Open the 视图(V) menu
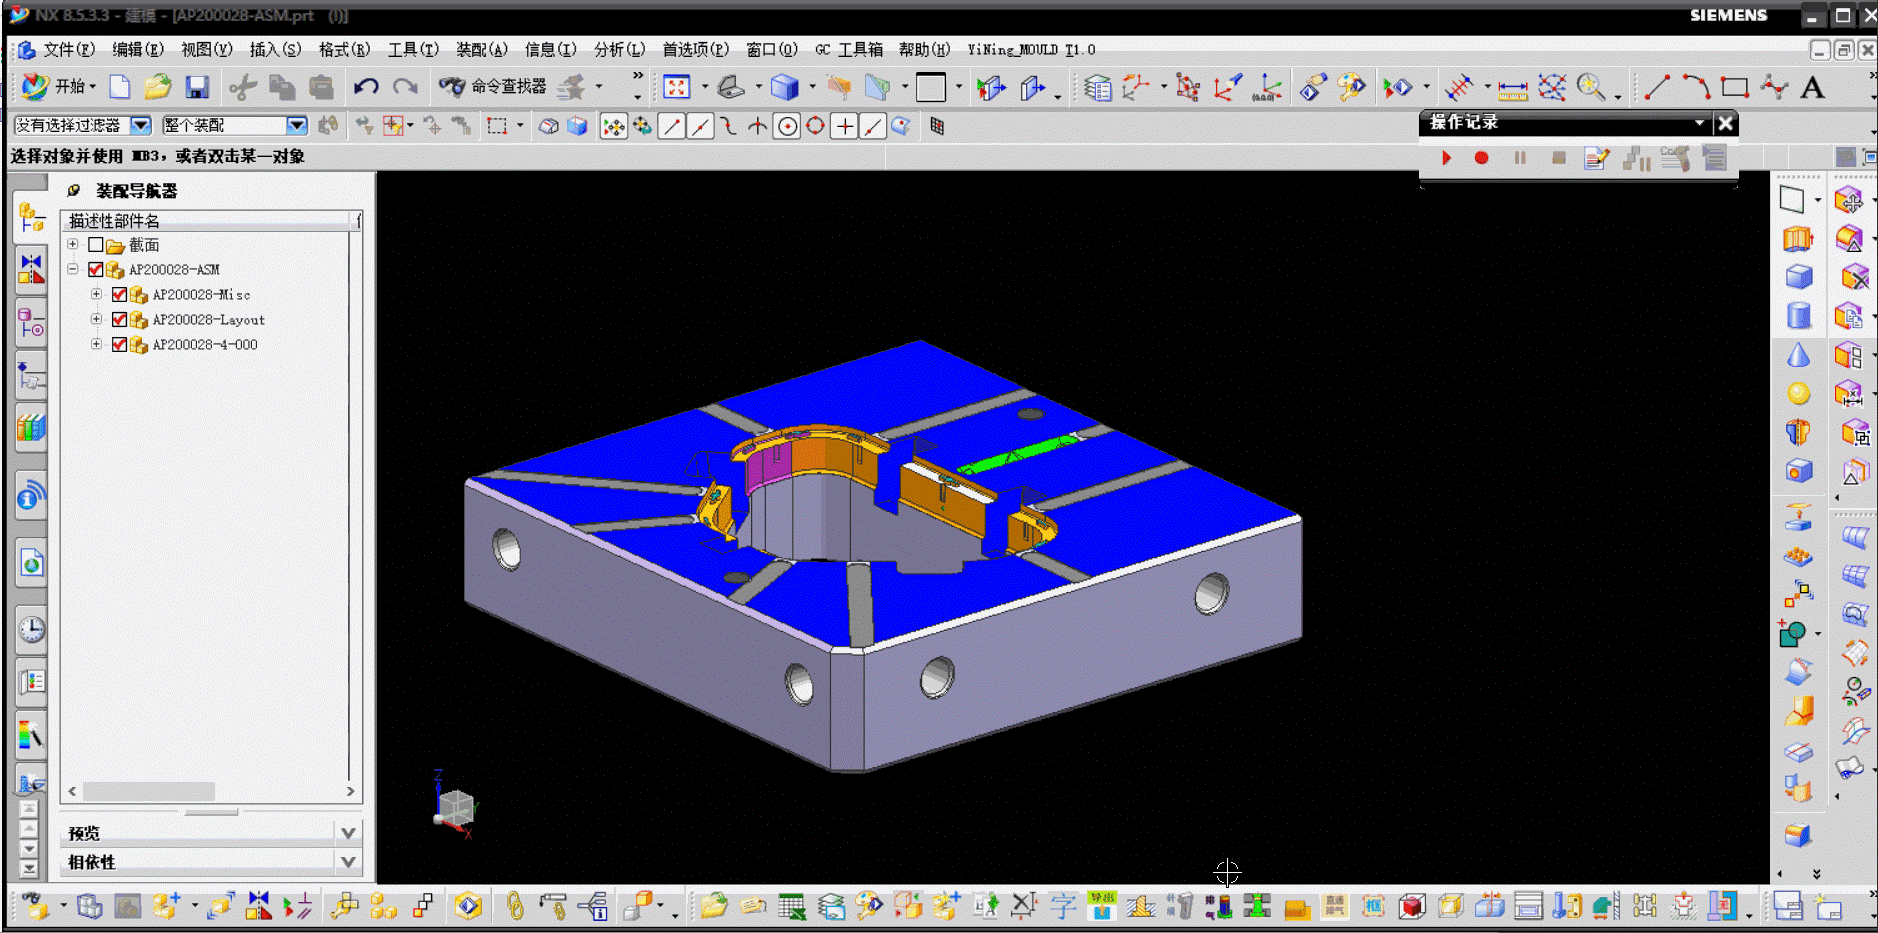 [207, 50]
